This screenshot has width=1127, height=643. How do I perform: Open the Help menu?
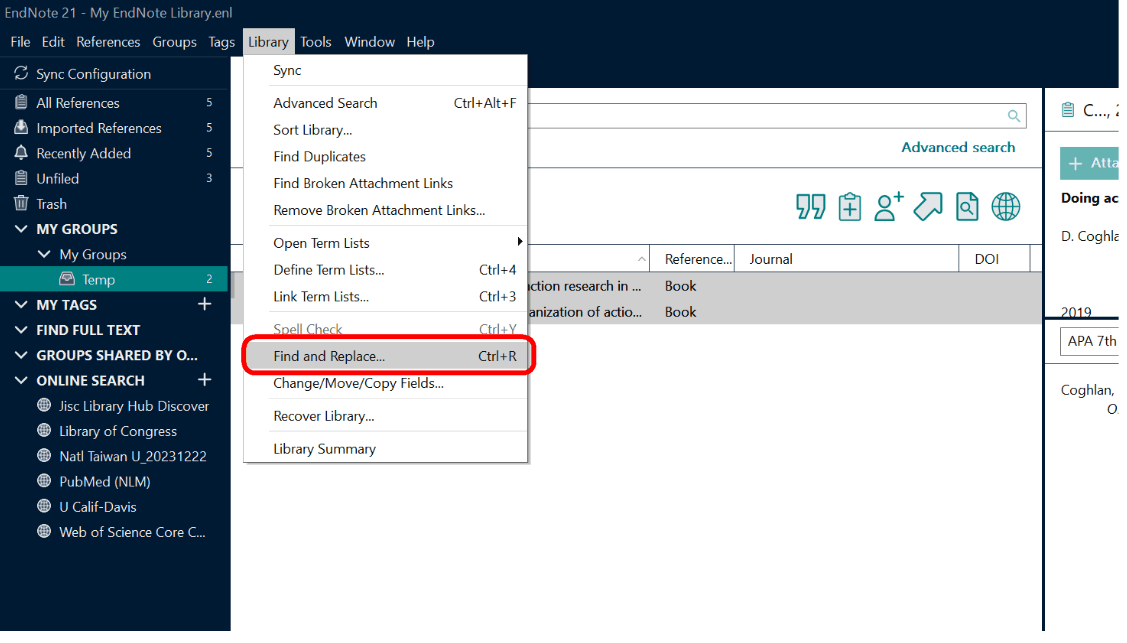click(x=420, y=42)
